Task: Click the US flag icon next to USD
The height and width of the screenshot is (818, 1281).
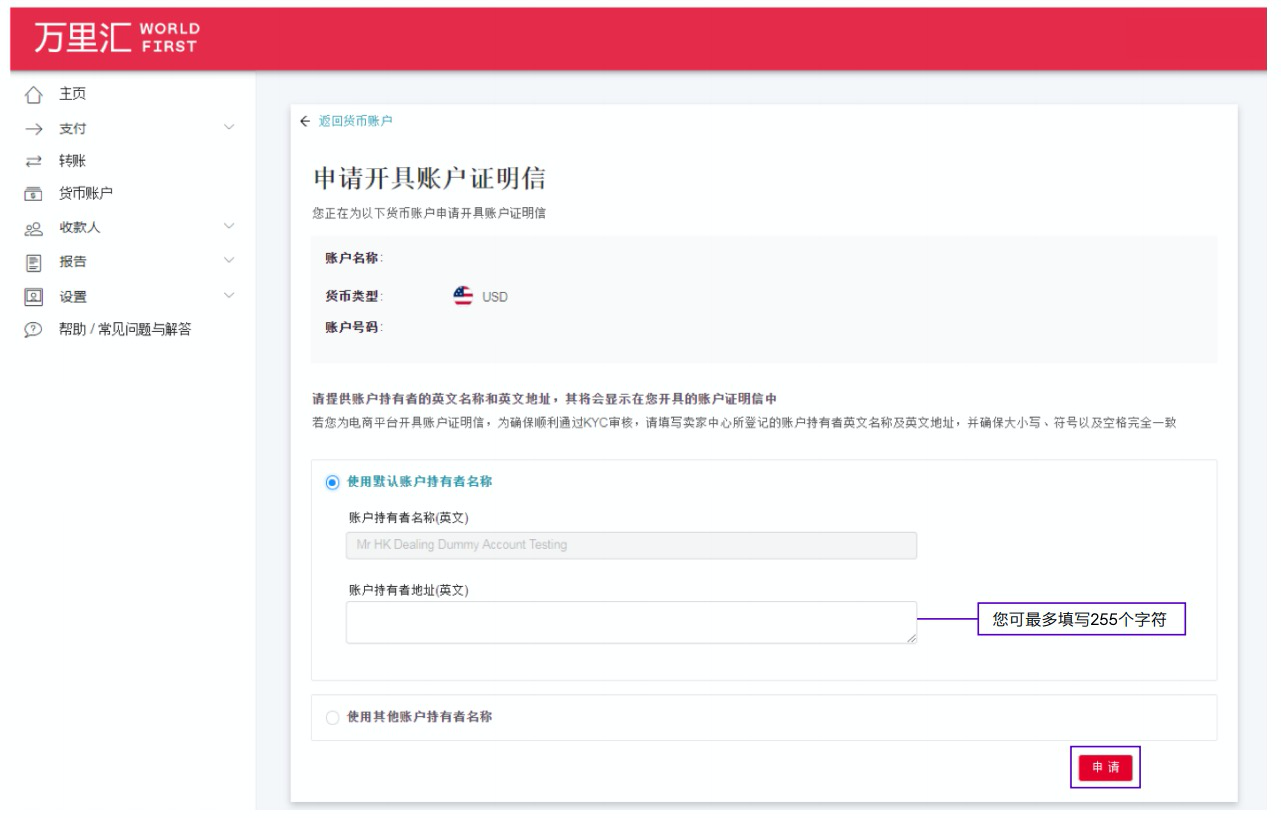Action: [x=463, y=296]
